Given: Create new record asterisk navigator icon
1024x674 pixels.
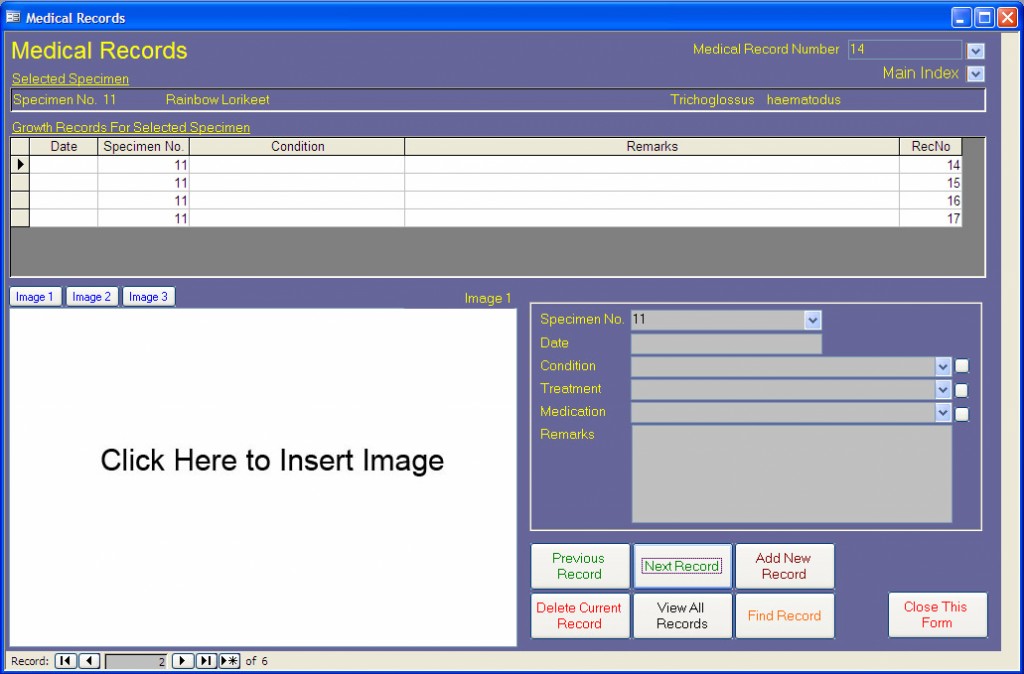Looking at the screenshot, I should (230, 661).
